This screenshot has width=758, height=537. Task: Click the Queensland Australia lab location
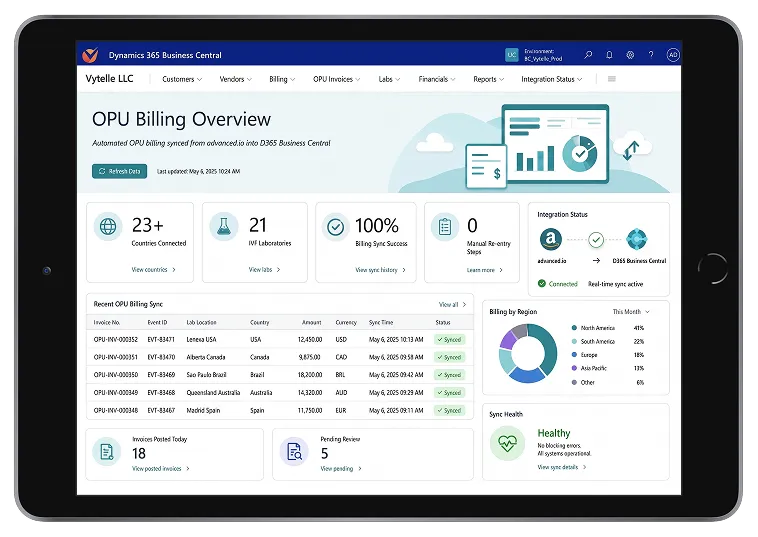213,393
